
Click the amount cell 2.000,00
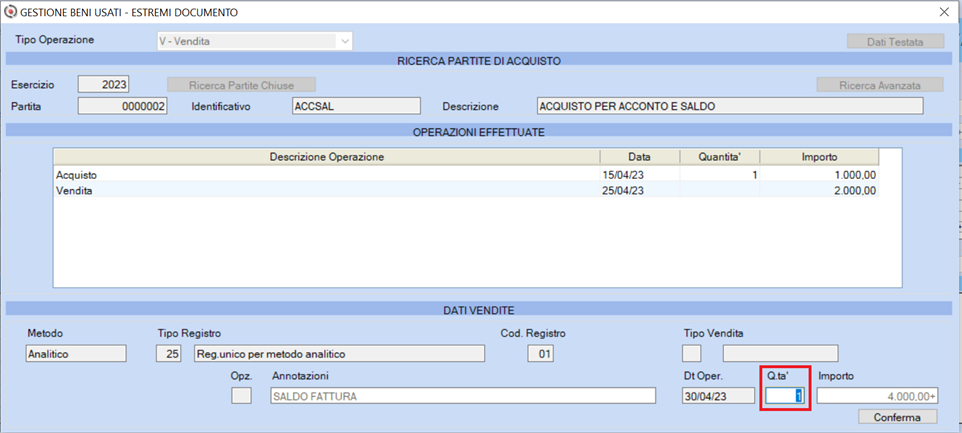click(819, 191)
